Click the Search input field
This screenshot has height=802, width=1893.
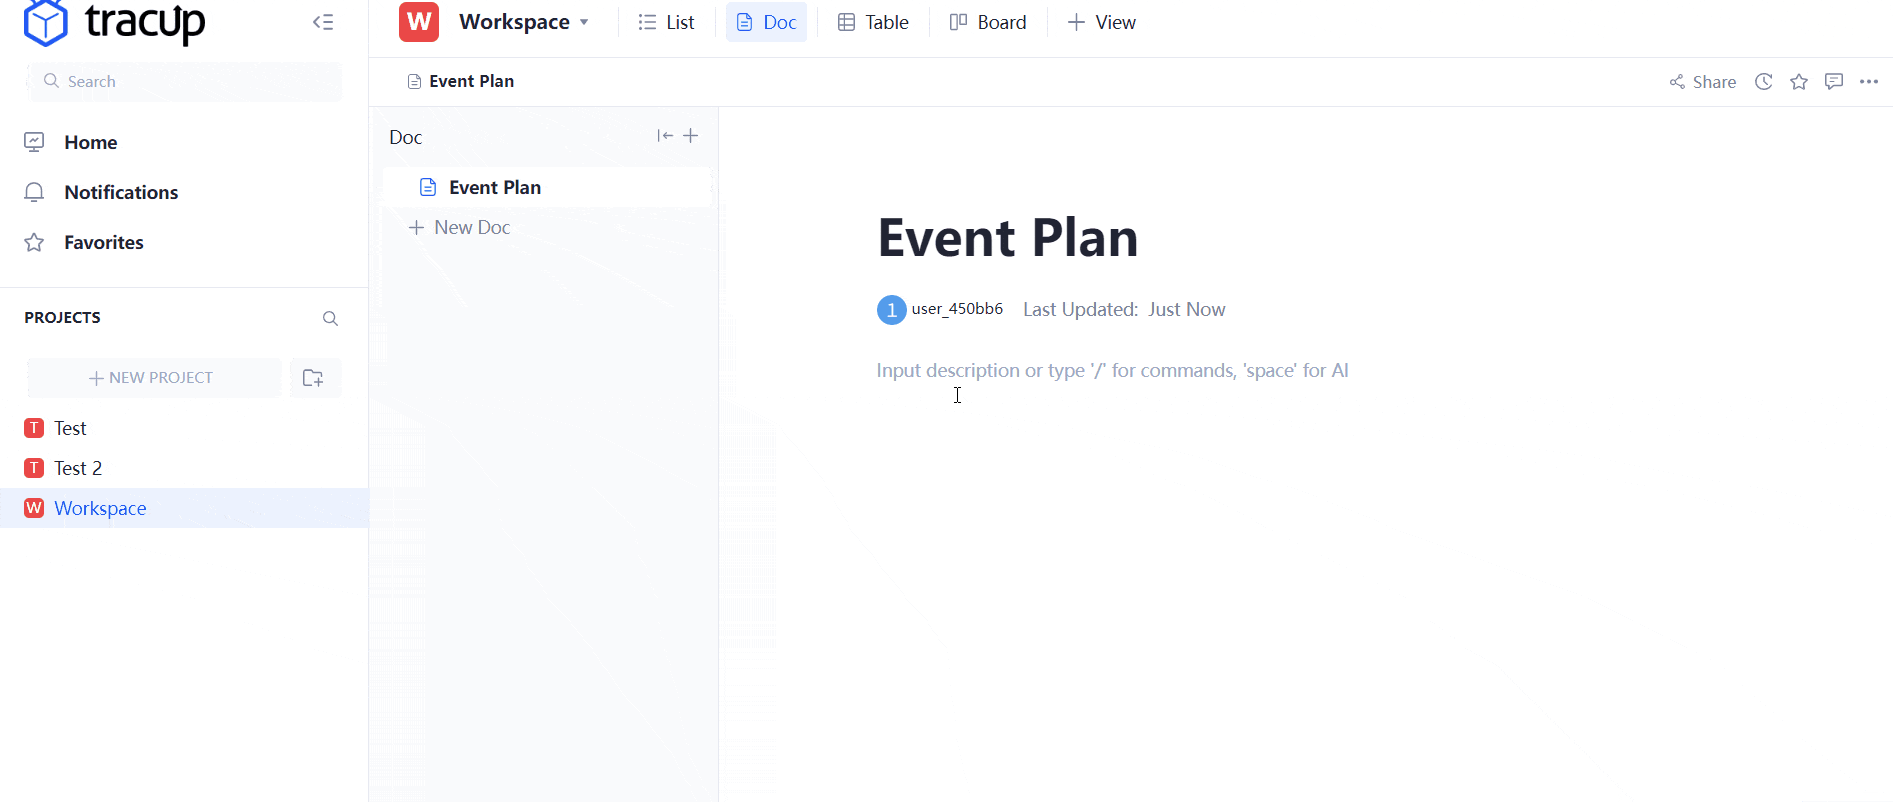pos(185,82)
